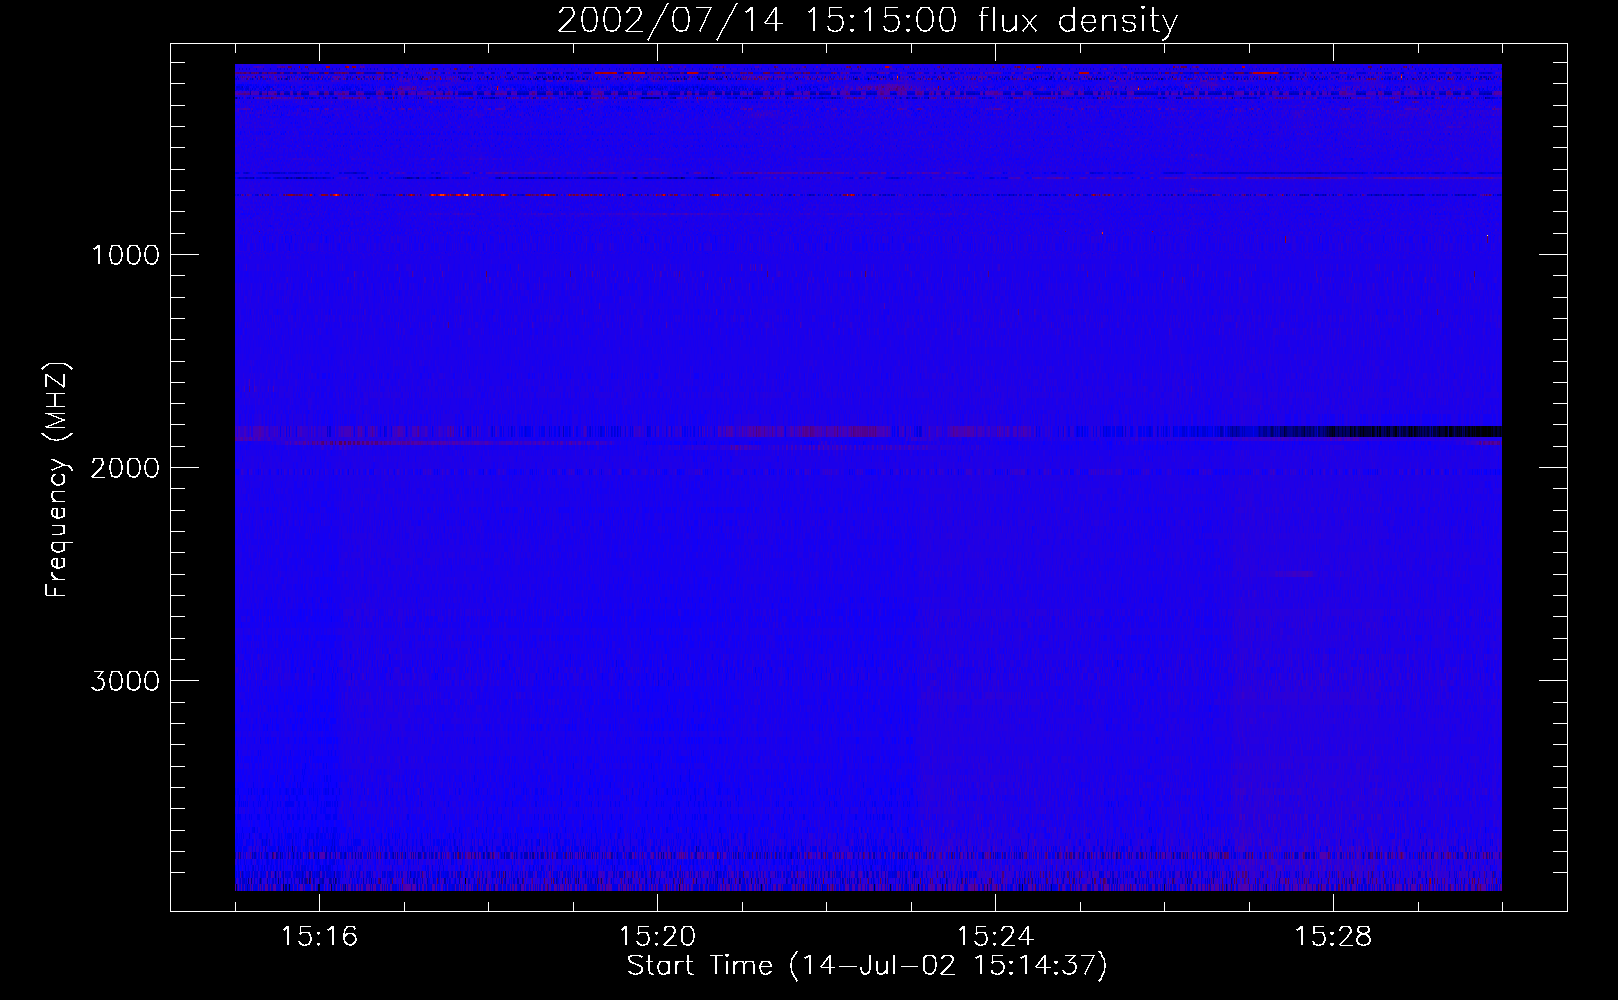
Task: Click the 3000 frequency tick label
Action: point(125,681)
